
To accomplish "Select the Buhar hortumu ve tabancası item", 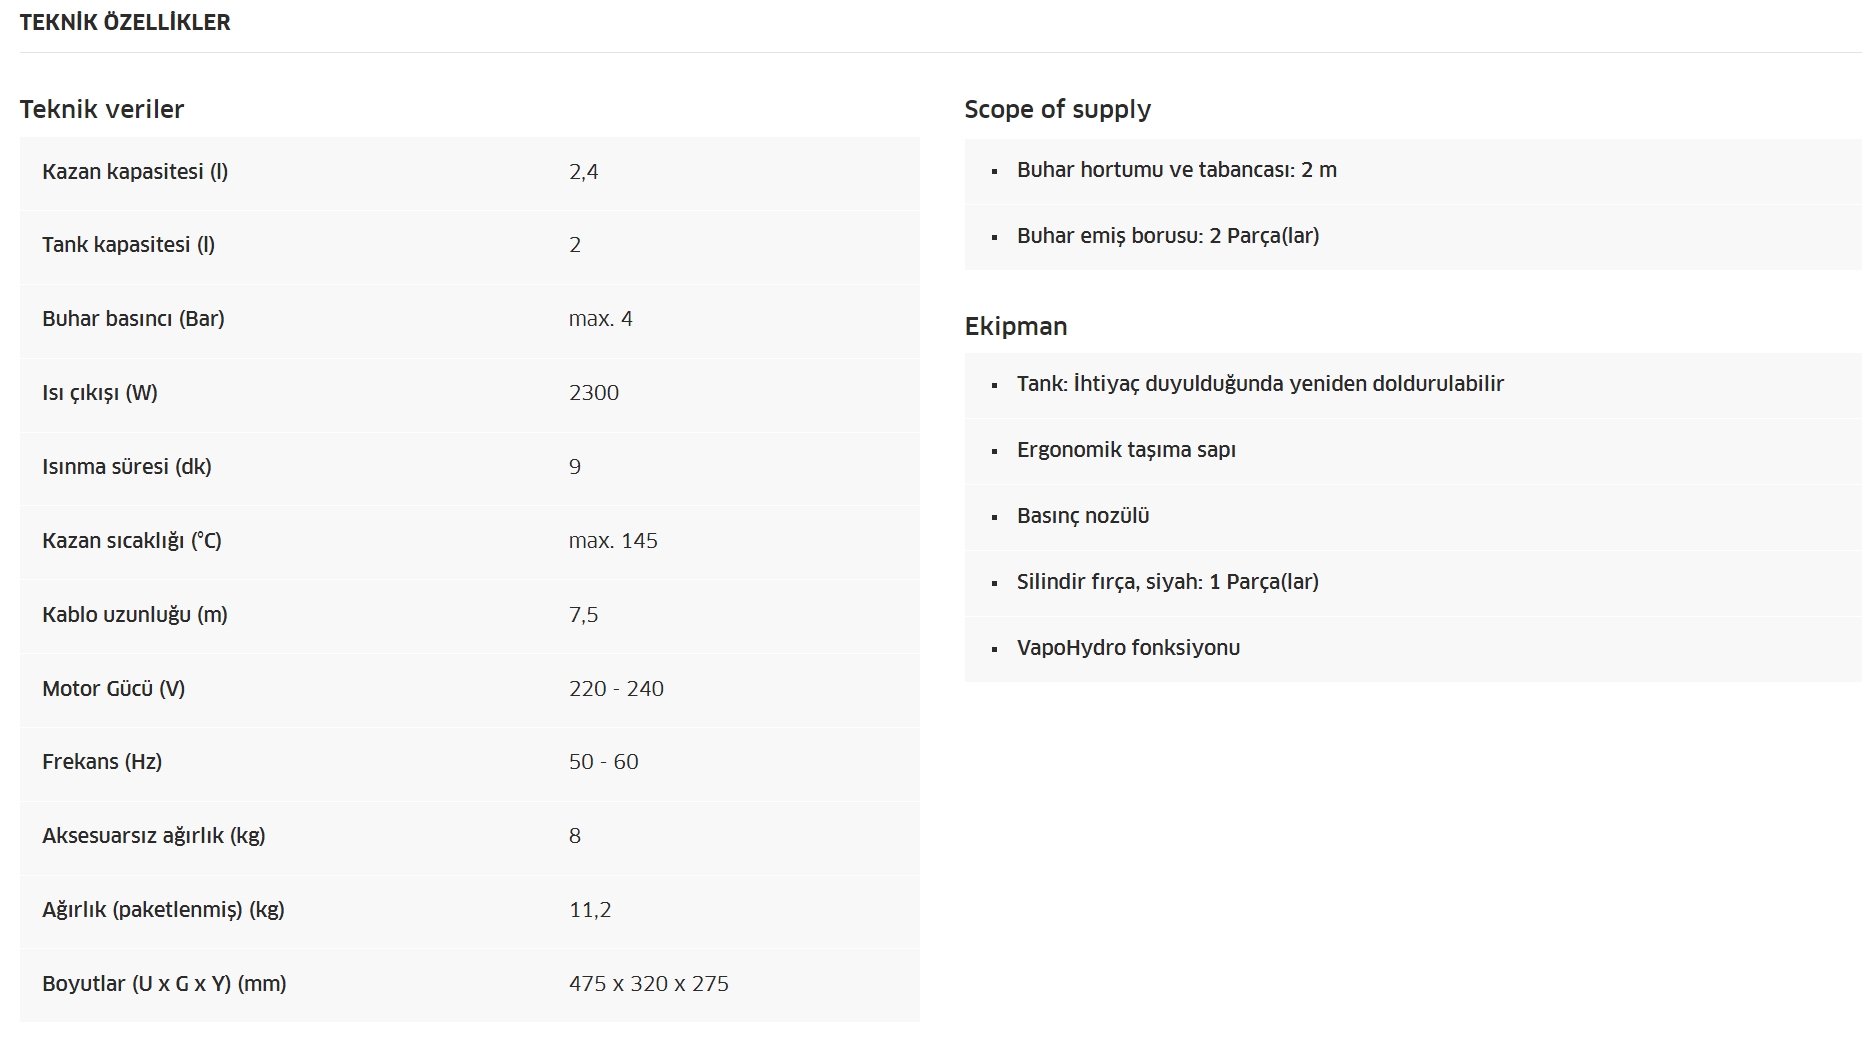I will tap(1177, 170).
